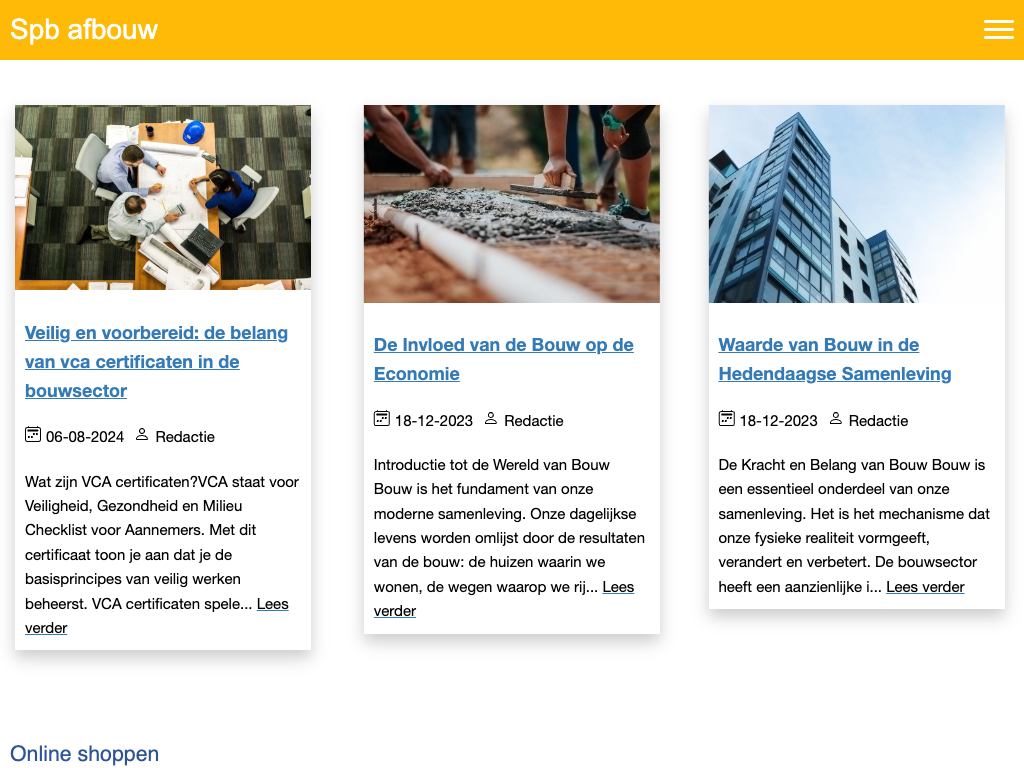Click 'Lees verder' in Invloed article card
Image resolution: width=1024 pixels, height=768 pixels.
pyautogui.click(x=617, y=587)
